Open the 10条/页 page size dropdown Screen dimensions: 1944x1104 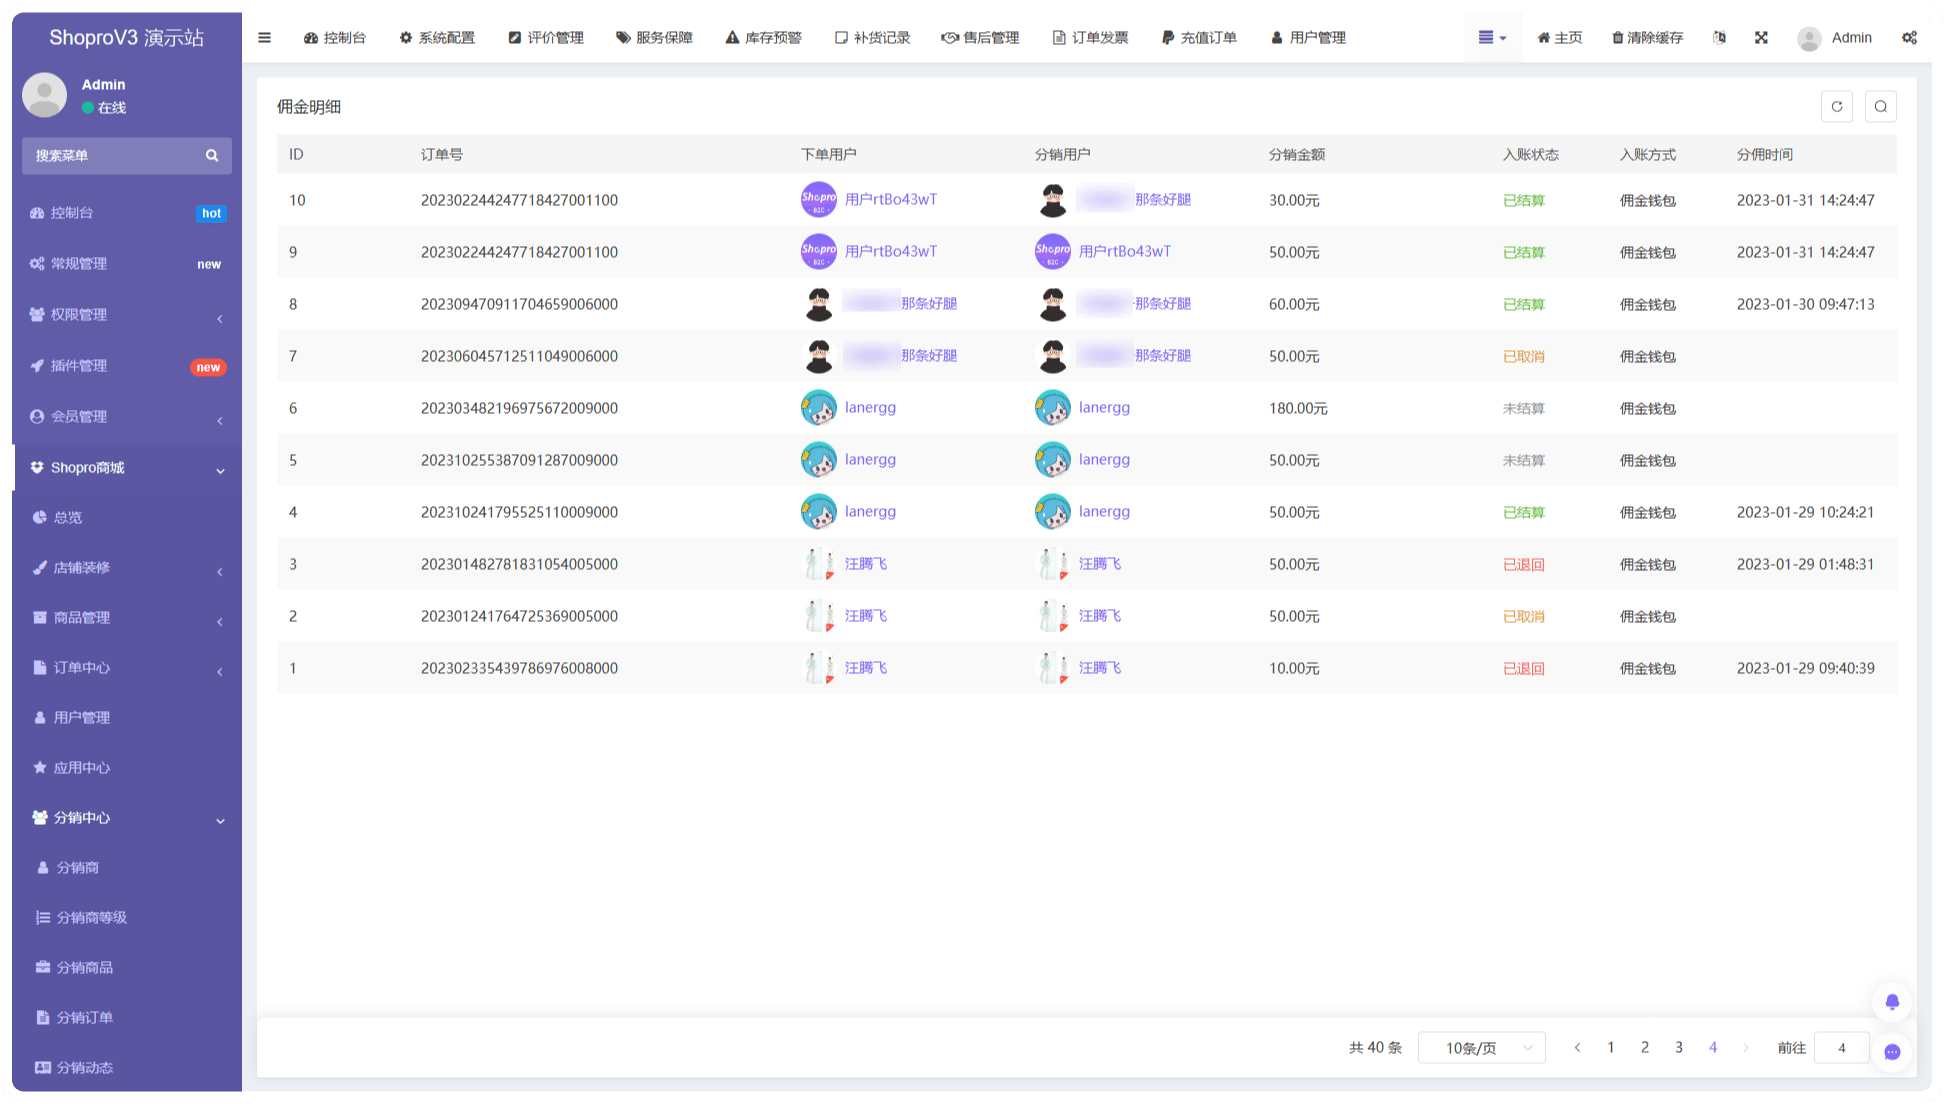[1481, 1048]
